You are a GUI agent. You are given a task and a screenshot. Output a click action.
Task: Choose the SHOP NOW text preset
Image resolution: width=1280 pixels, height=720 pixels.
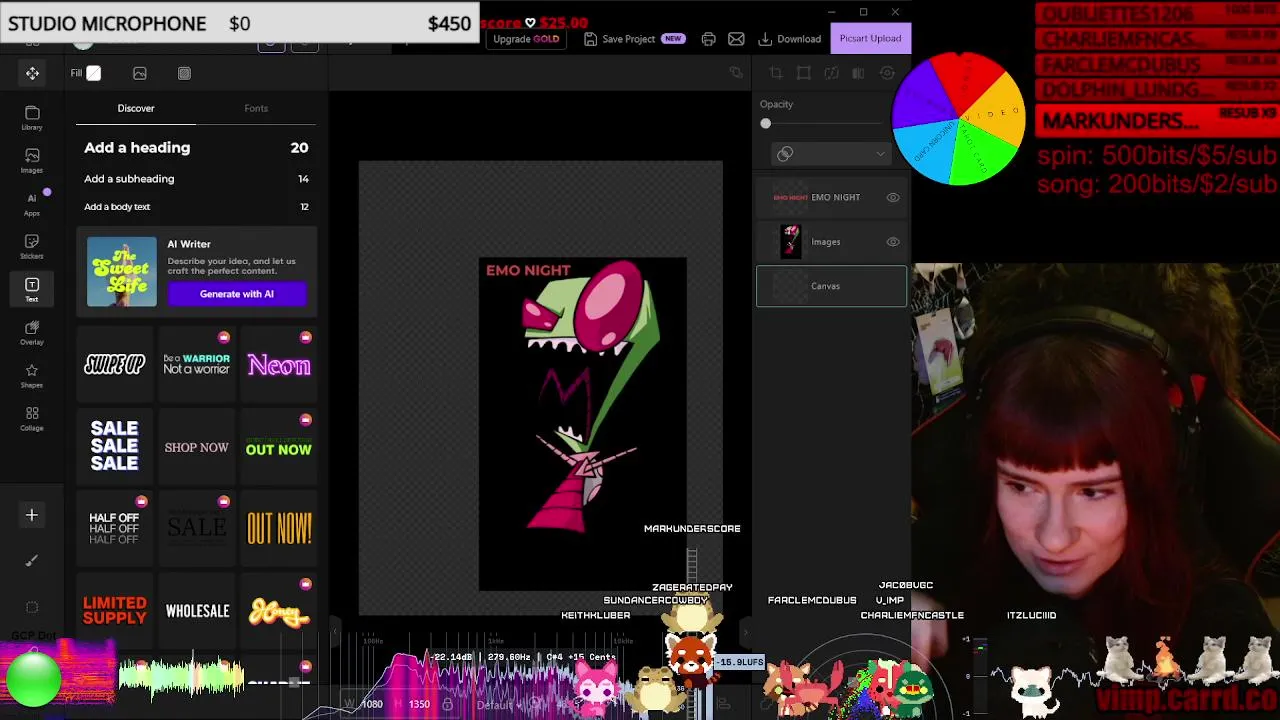click(x=197, y=447)
